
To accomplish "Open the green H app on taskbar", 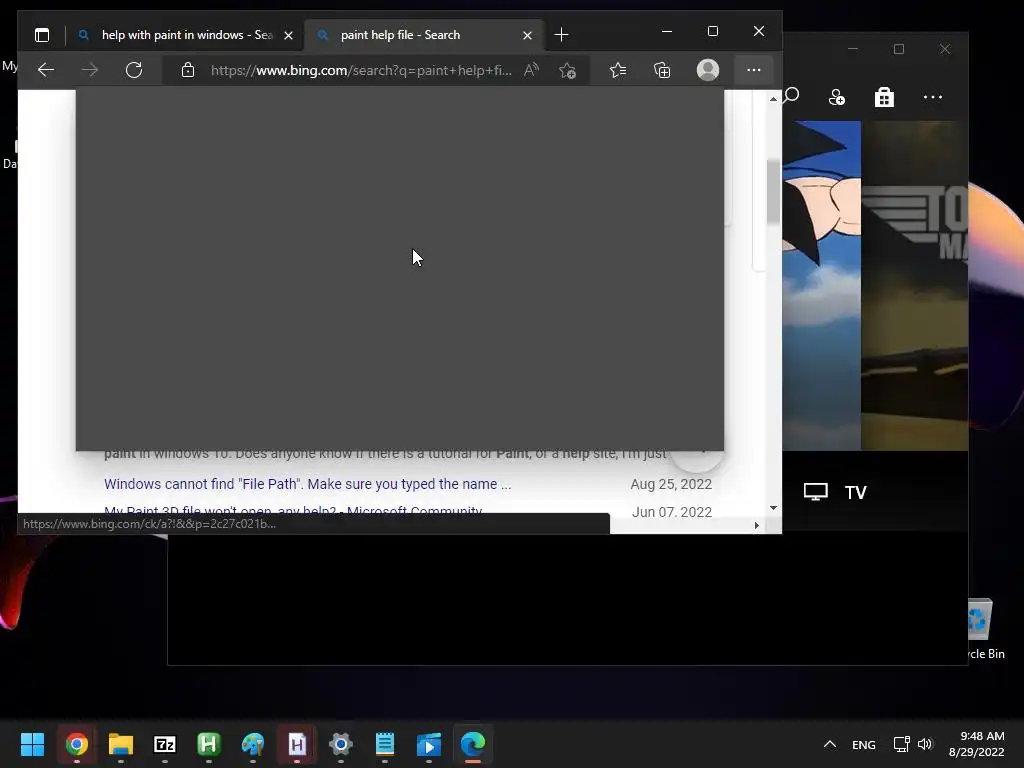I will (208, 744).
